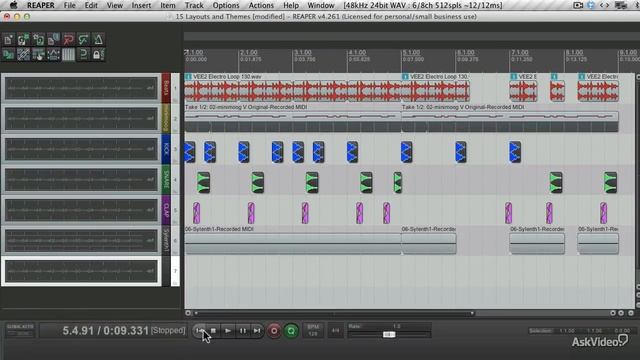Click the Stop transport button

coord(213,331)
